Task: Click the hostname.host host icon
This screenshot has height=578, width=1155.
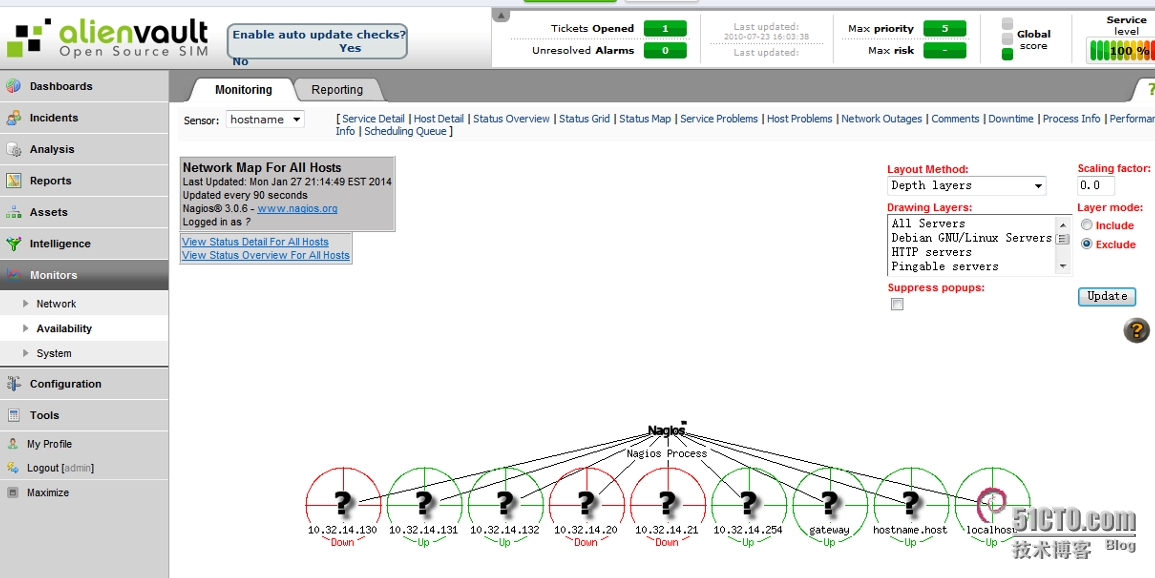Action: pyautogui.click(x=910, y=504)
